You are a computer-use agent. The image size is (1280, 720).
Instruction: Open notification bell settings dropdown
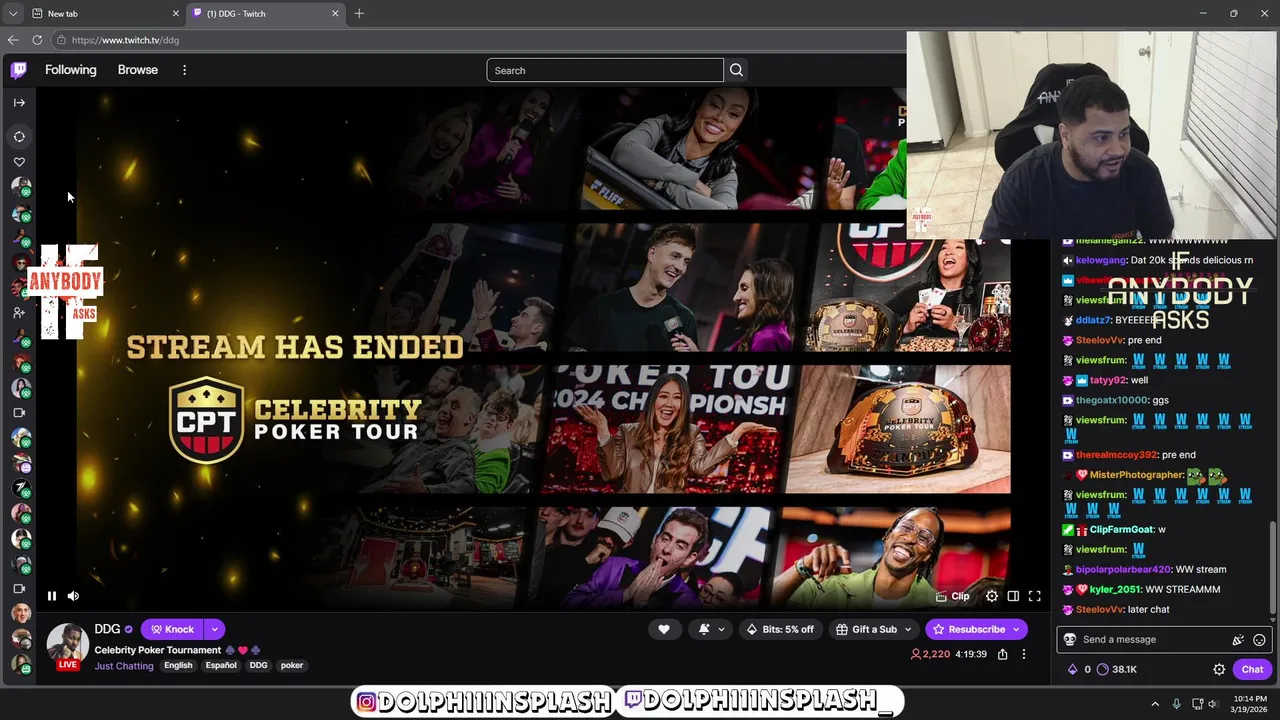[x=712, y=629]
